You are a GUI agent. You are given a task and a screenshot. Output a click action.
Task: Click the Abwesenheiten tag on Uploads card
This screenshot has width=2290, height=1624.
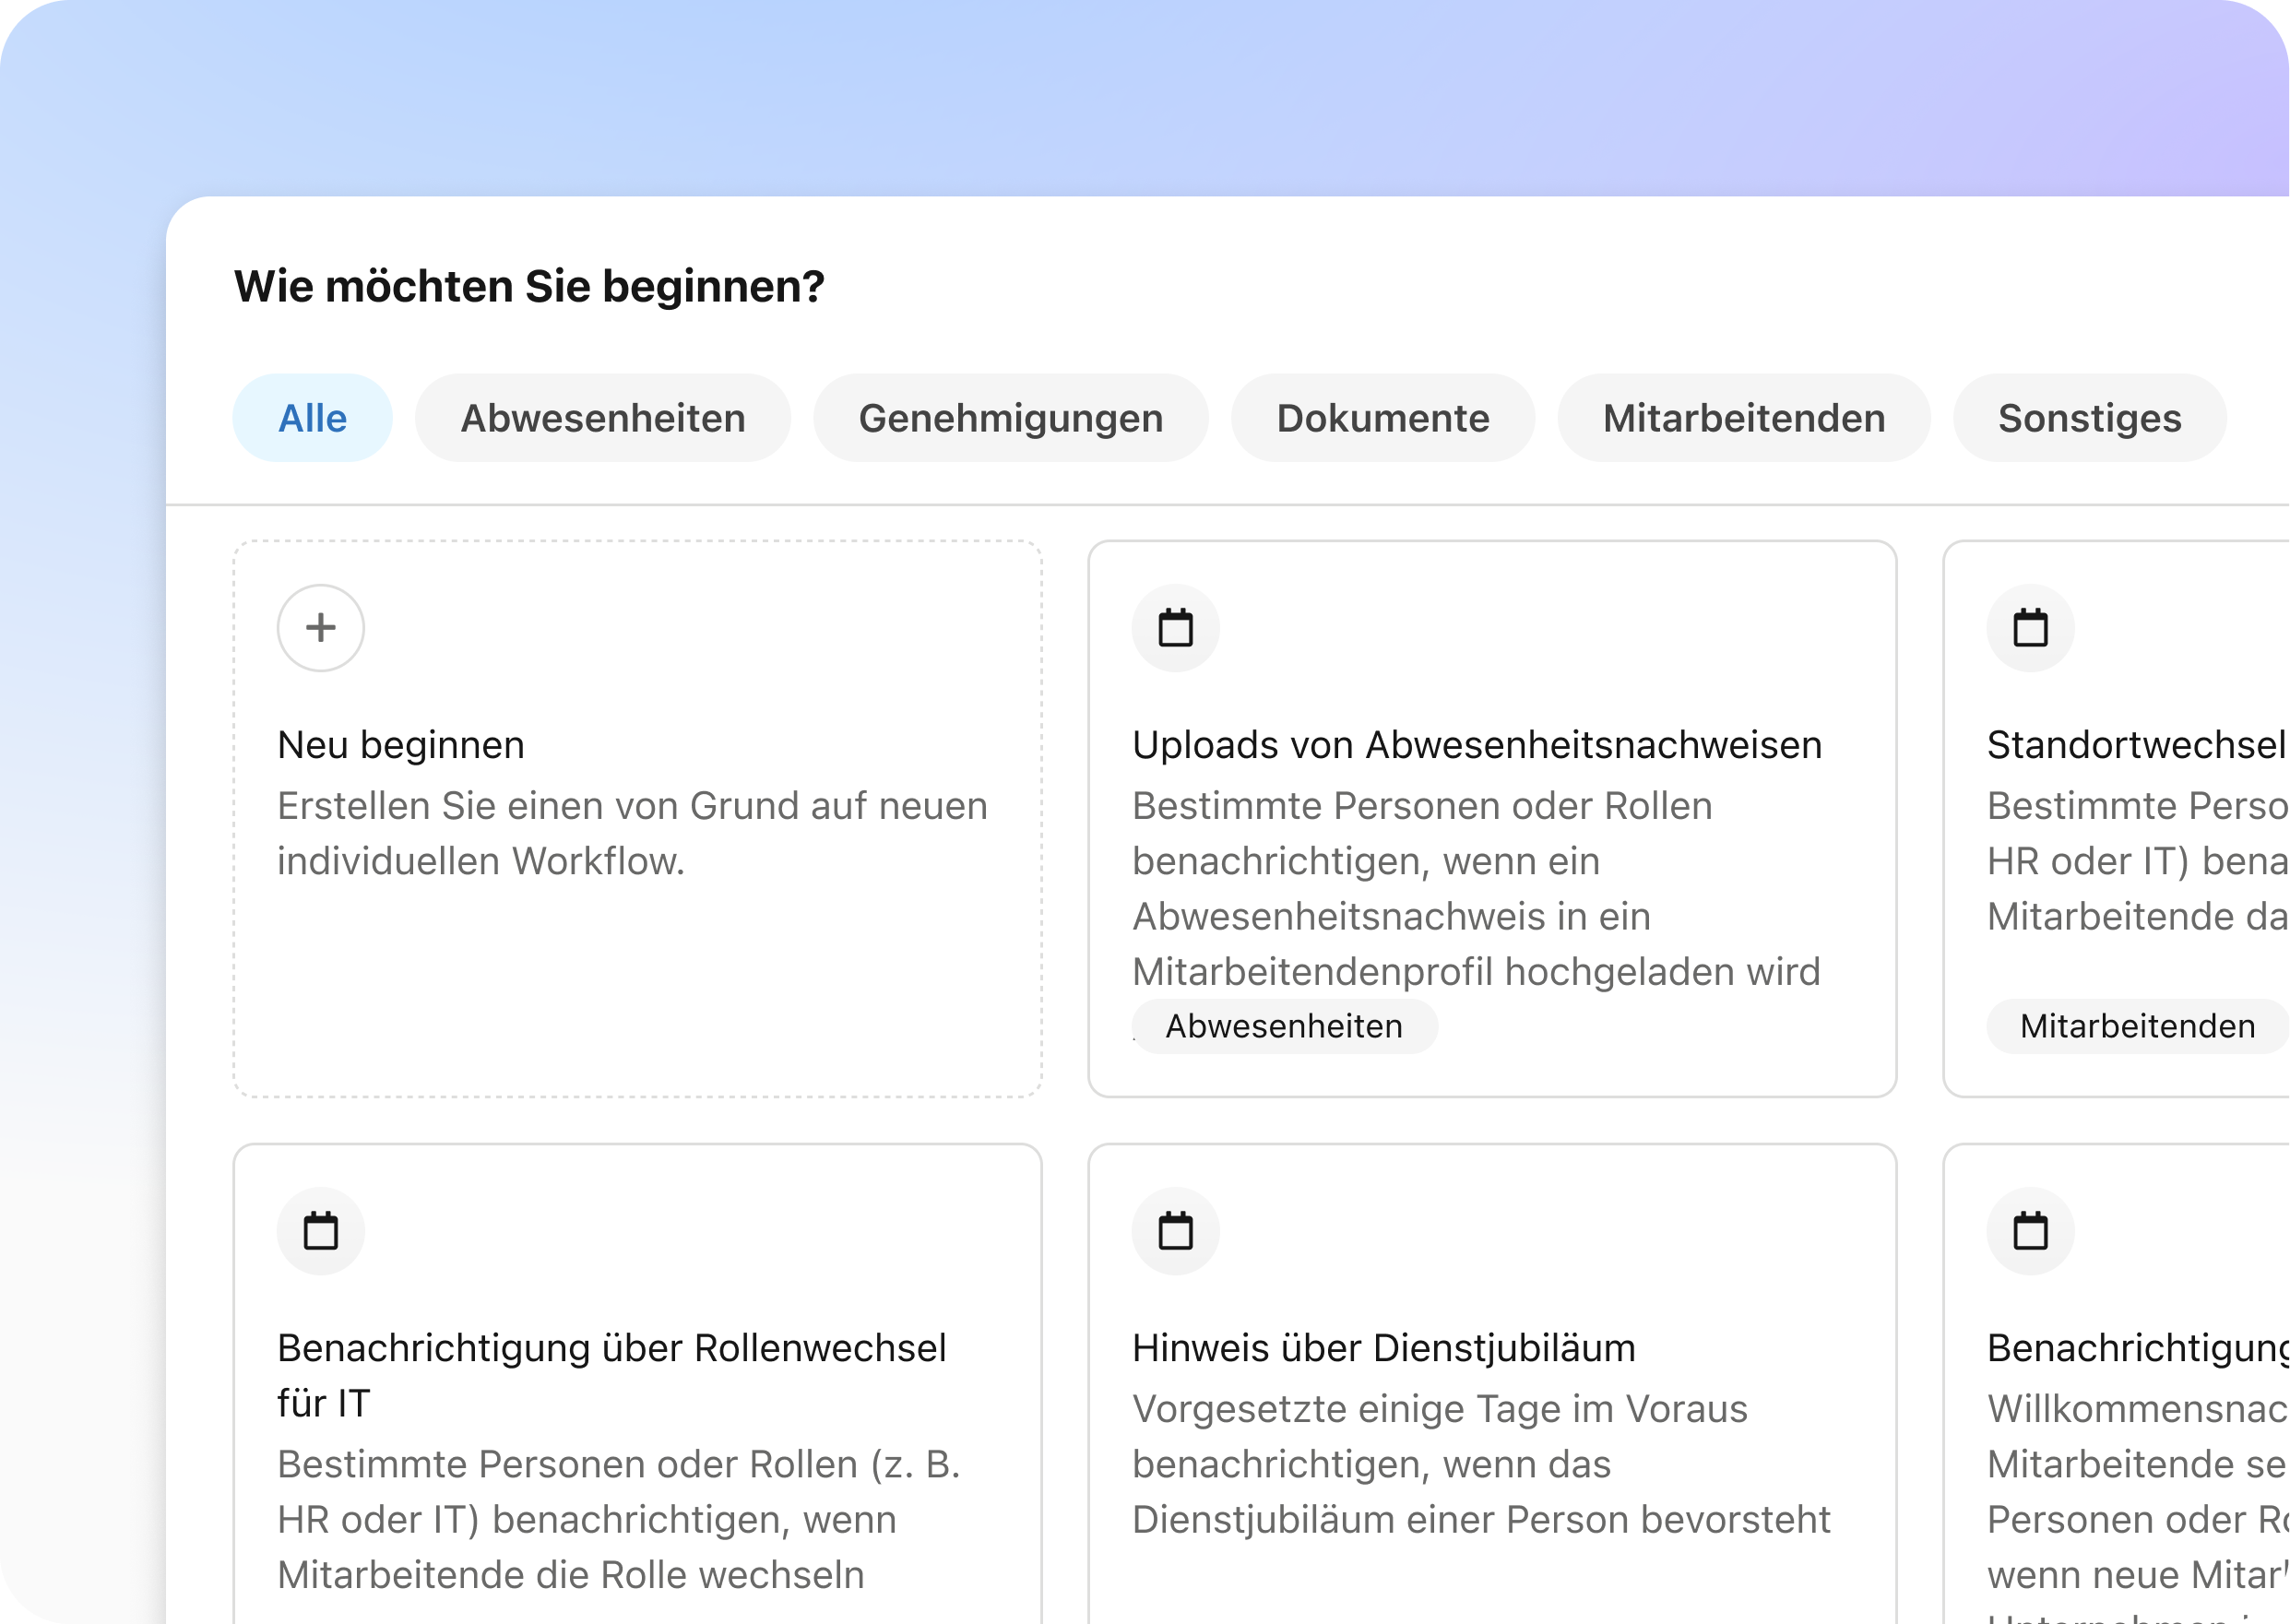(1285, 1026)
